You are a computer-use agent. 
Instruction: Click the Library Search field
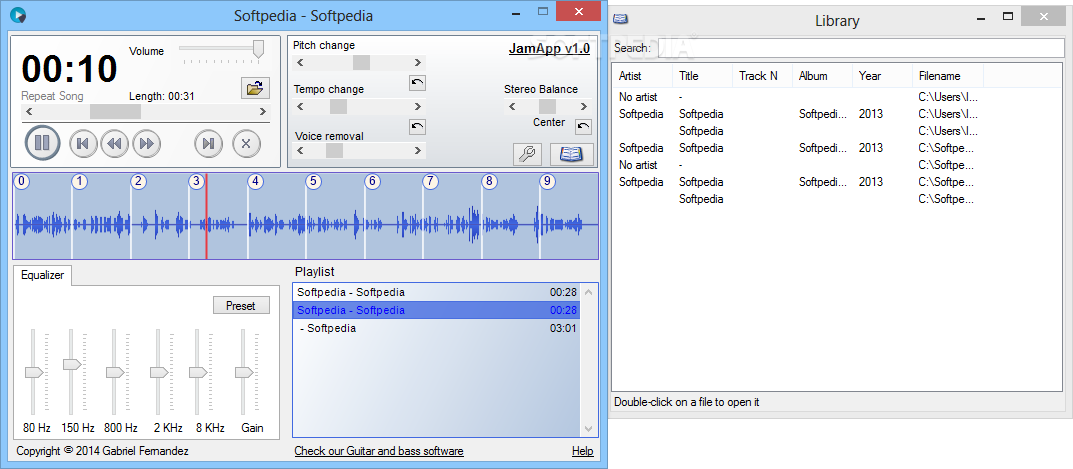[861, 48]
